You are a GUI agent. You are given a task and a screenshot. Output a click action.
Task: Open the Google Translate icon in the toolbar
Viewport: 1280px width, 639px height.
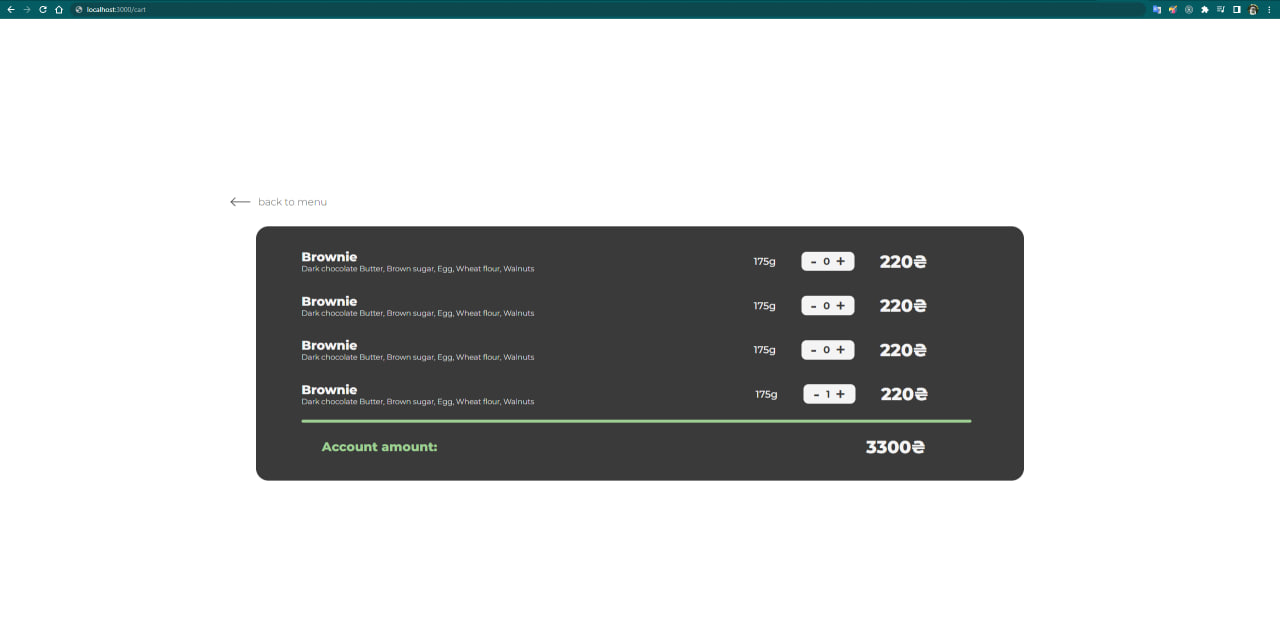click(1157, 9)
